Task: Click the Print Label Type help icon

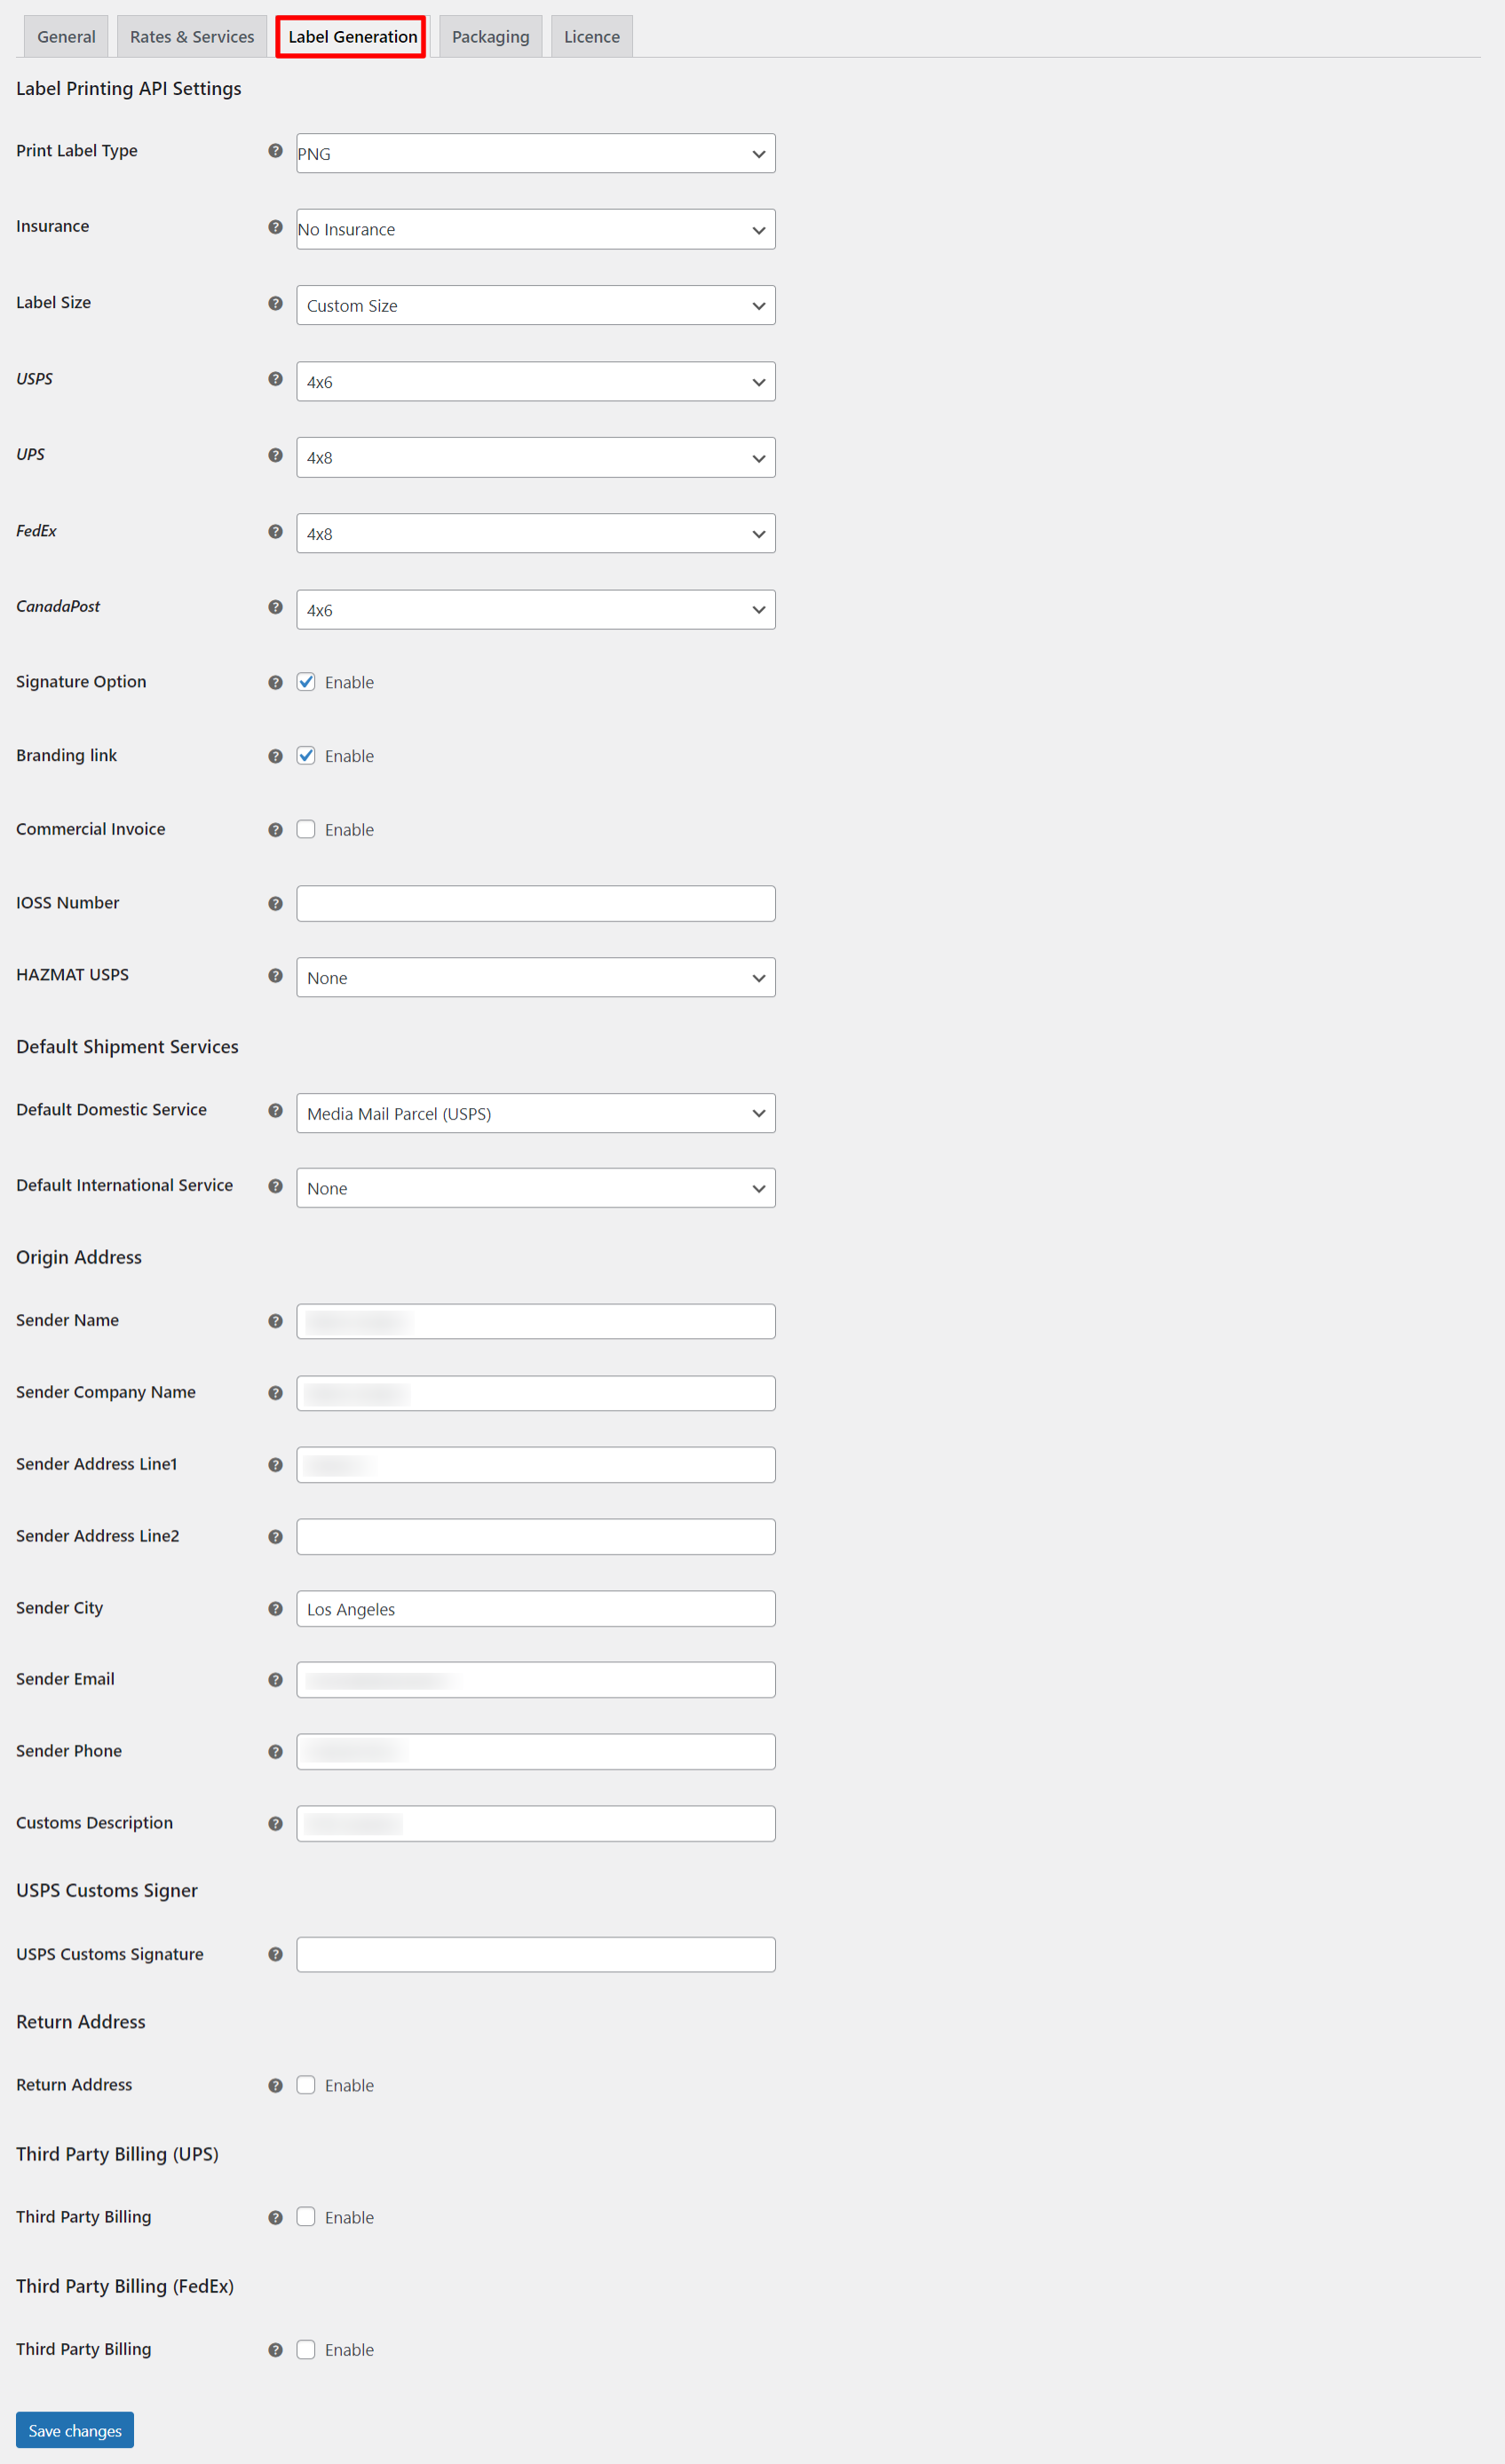Action: point(275,151)
